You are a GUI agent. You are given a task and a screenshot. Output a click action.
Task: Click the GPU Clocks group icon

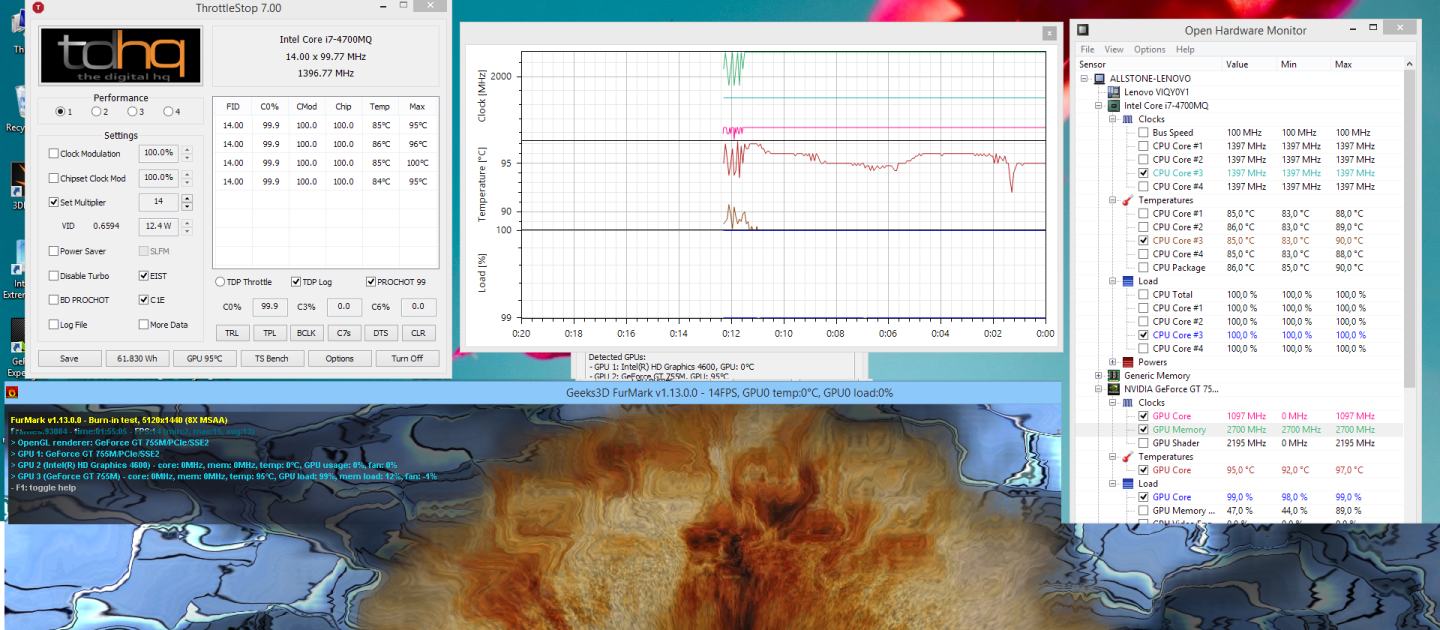(1128, 403)
